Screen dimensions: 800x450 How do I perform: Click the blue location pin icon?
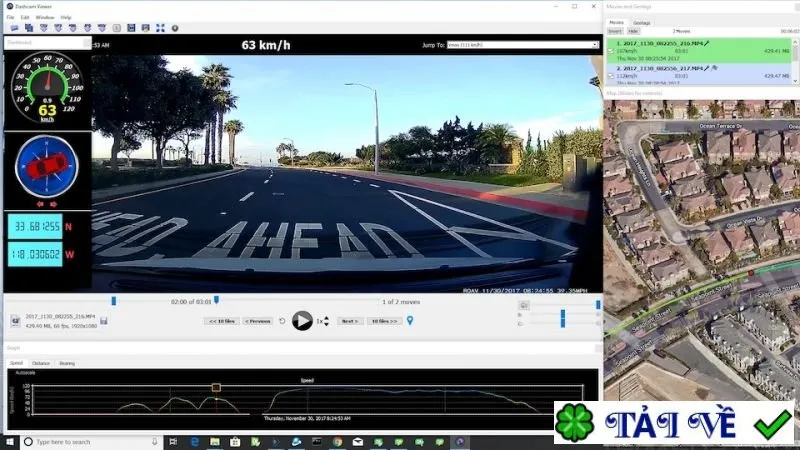pyautogui.click(x=410, y=320)
